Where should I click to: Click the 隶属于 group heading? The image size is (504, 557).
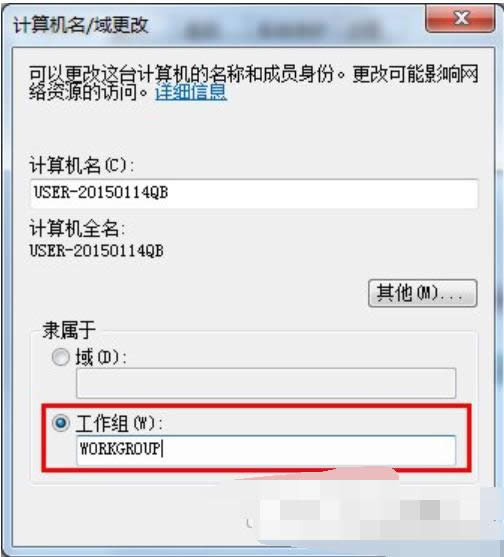coord(69,330)
